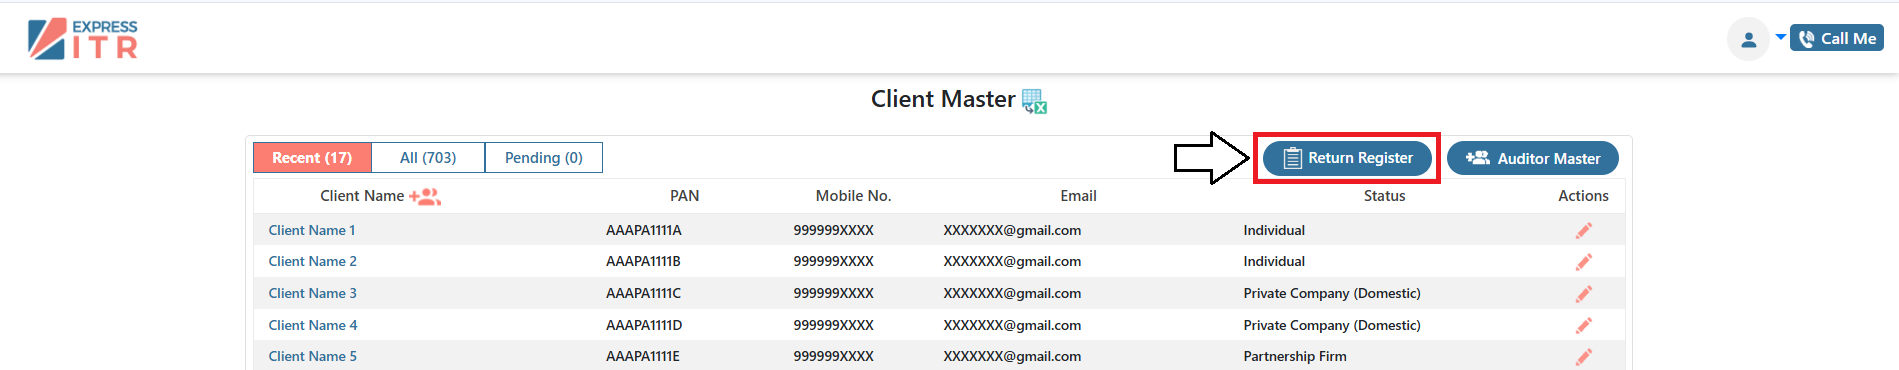Viewport: 1899px width, 370px height.
Task: Open the Auditor Master
Action: point(1532,158)
